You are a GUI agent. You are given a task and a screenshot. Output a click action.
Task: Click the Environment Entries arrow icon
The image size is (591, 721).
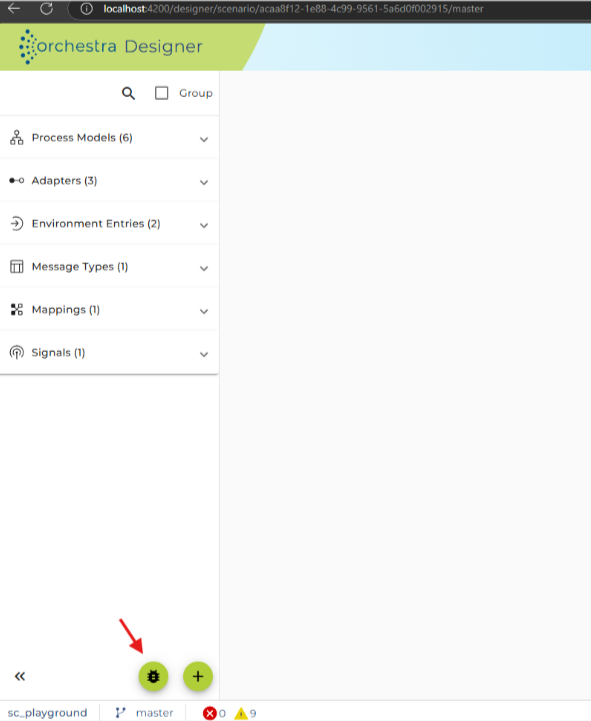coord(17,223)
